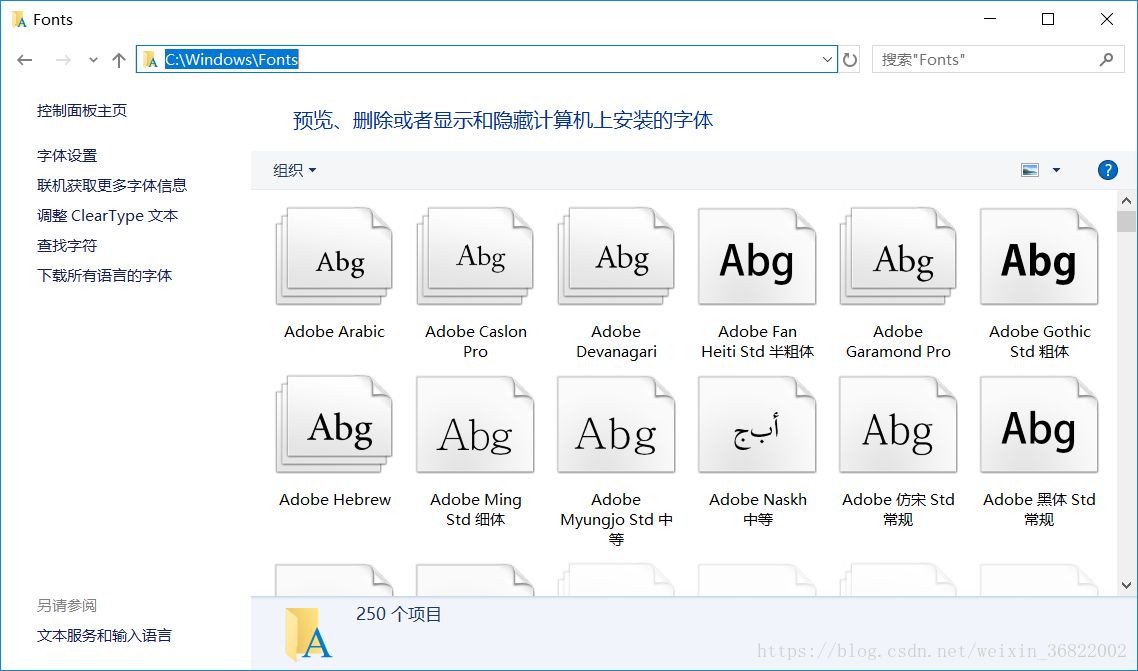The width and height of the screenshot is (1138, 671).
Task: Click the vertical scrollbar thumb
Action: click(x=1126, y=221)
